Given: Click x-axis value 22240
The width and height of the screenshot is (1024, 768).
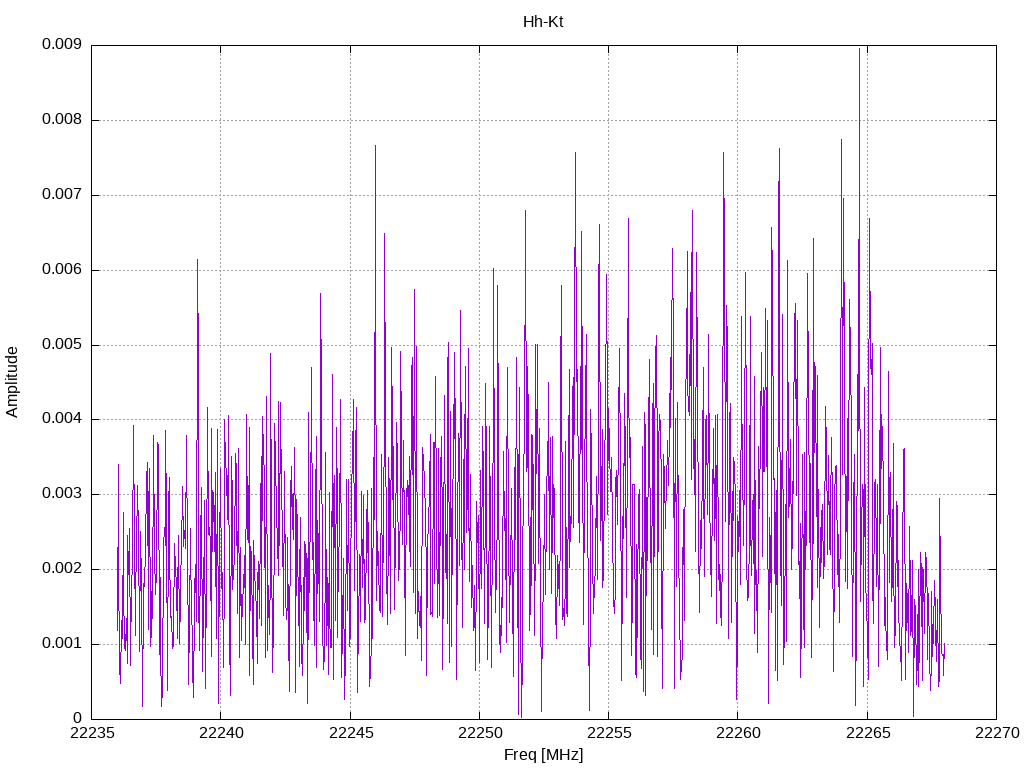Looking at the screenshot, I should click(221, 733).
